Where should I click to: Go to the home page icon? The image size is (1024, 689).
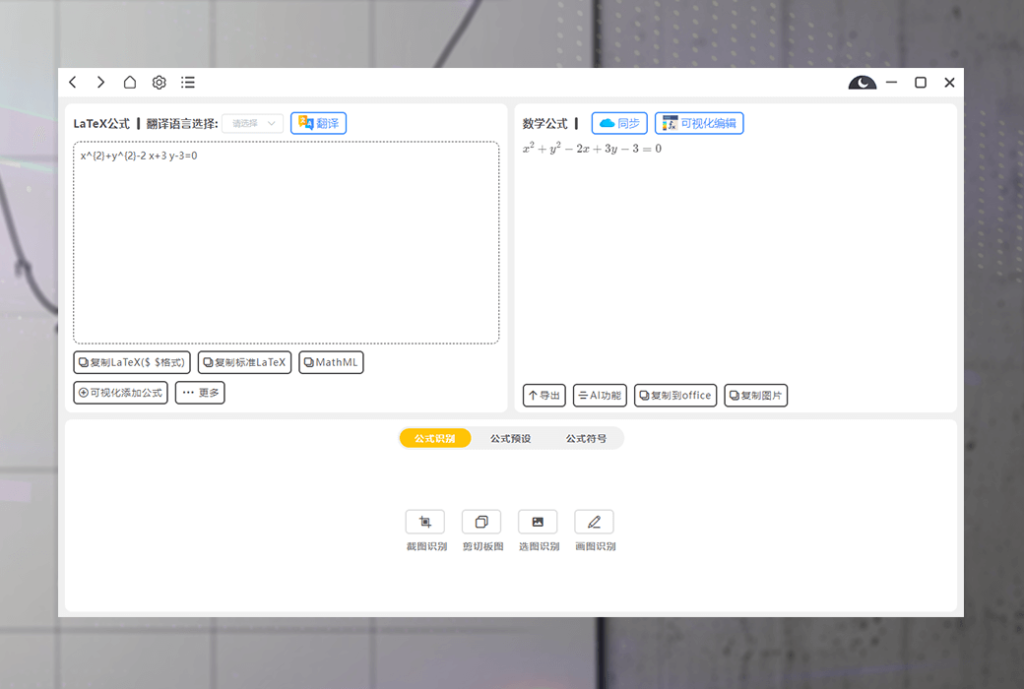[x=130, y=82]
